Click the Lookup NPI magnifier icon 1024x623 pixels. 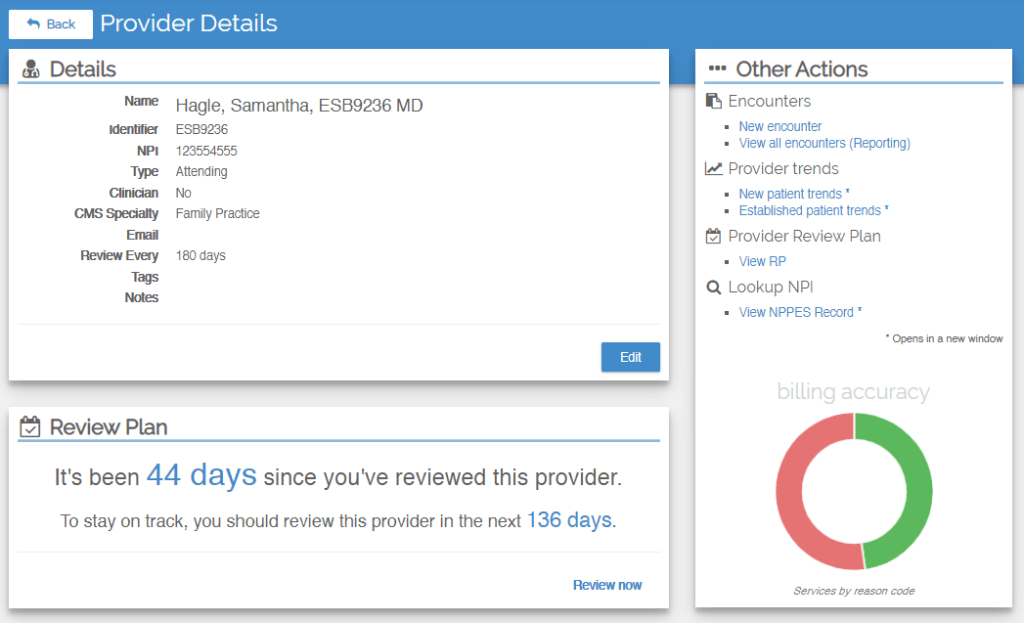click(x=713, y=287)
